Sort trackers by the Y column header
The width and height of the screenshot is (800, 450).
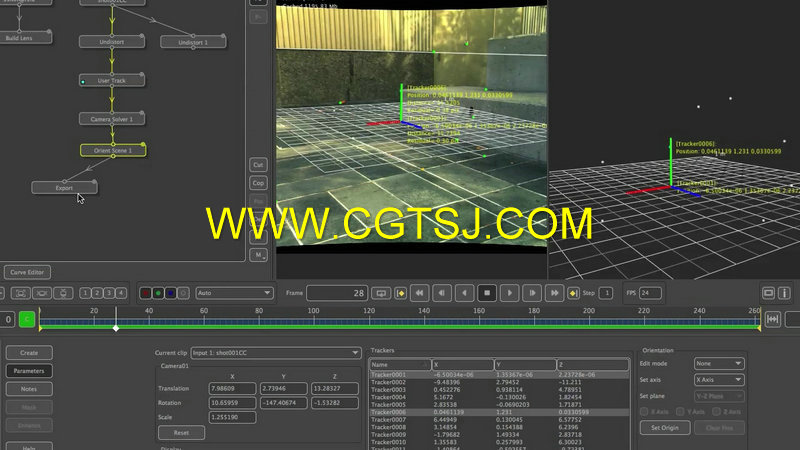[x=526, y=365]
